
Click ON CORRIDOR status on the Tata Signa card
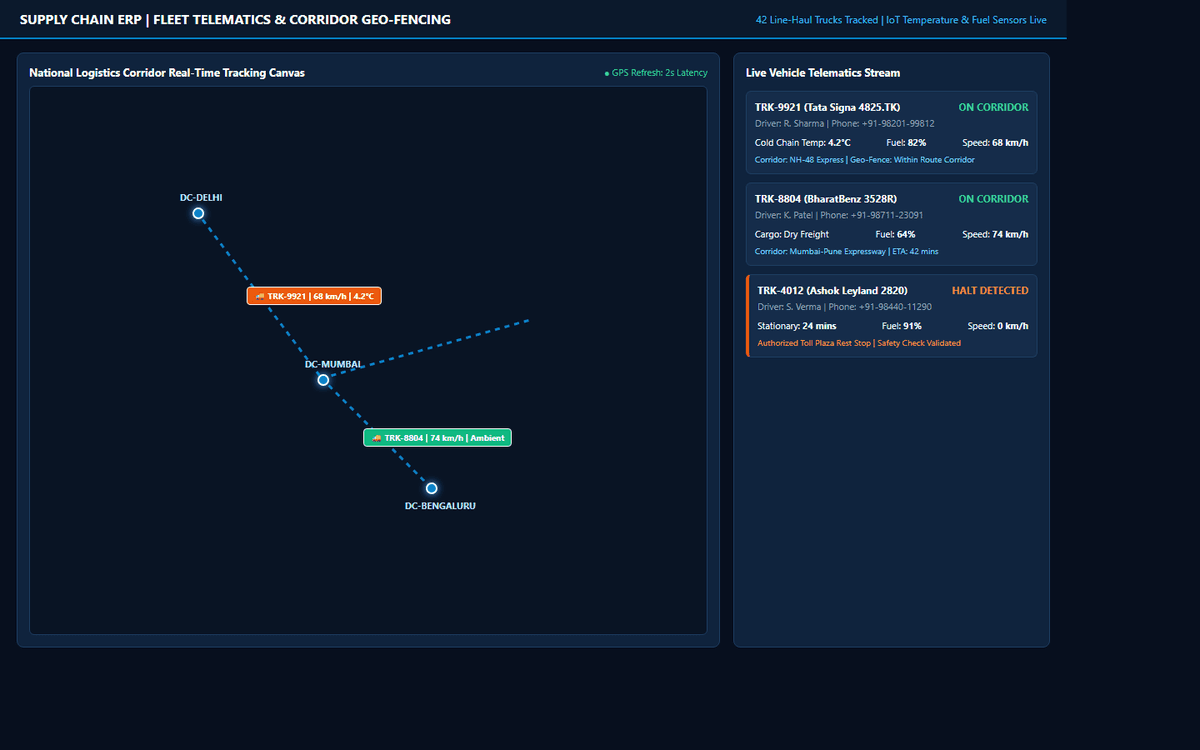(x=993, y=107)
